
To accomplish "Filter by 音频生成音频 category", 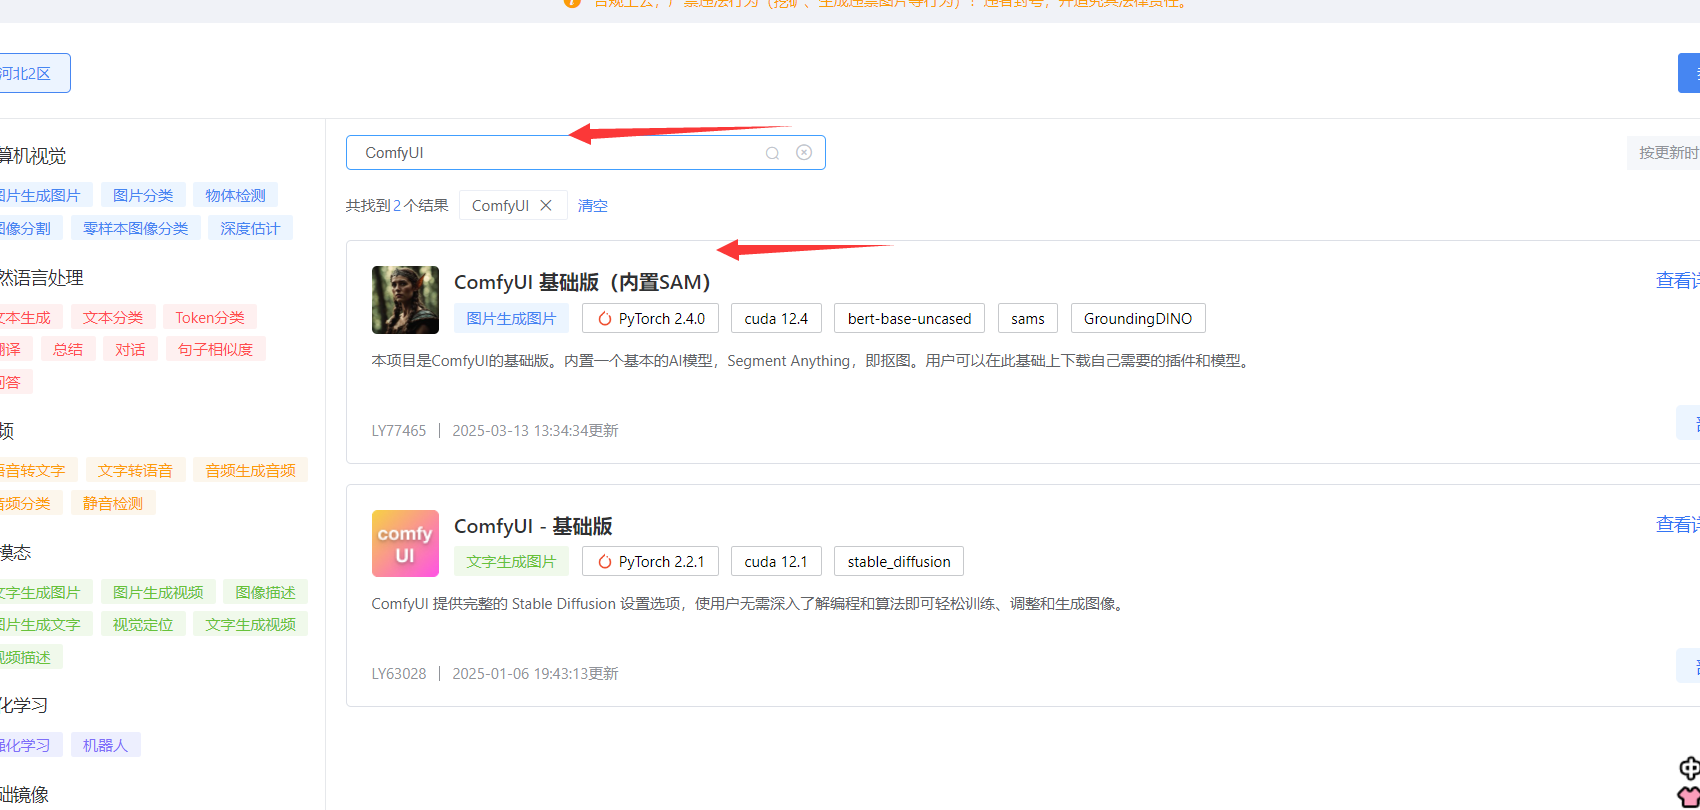I will 251,470.
